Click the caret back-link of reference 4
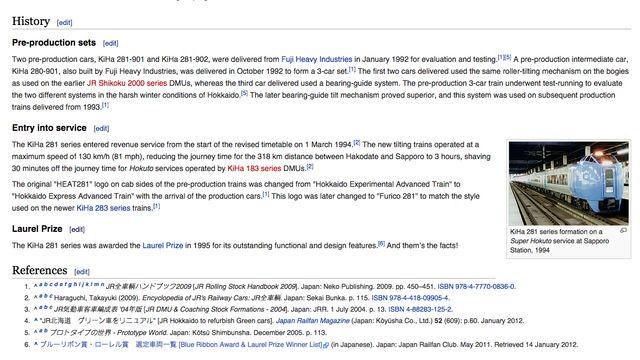 point(36,320)
